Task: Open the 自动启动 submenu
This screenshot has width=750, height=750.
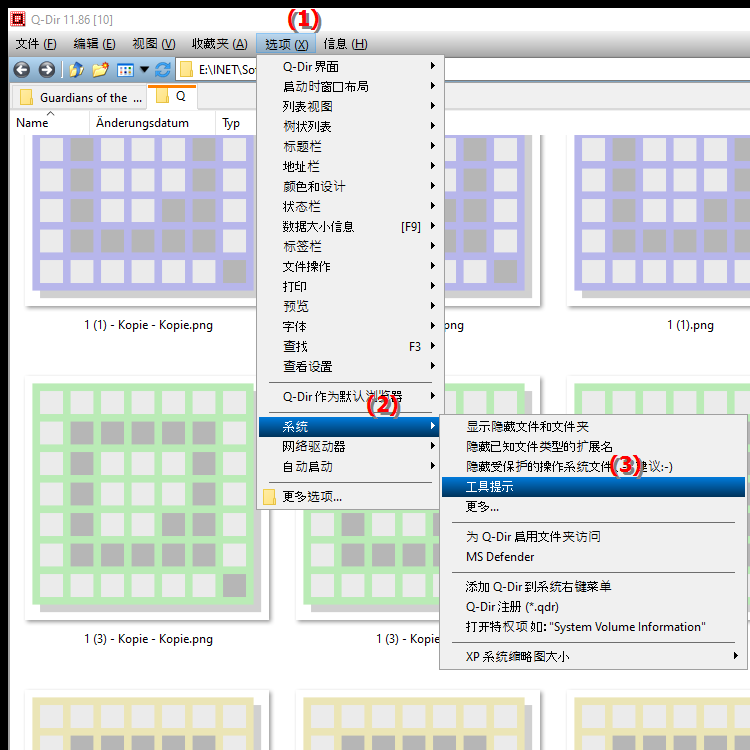Action: 351,466
